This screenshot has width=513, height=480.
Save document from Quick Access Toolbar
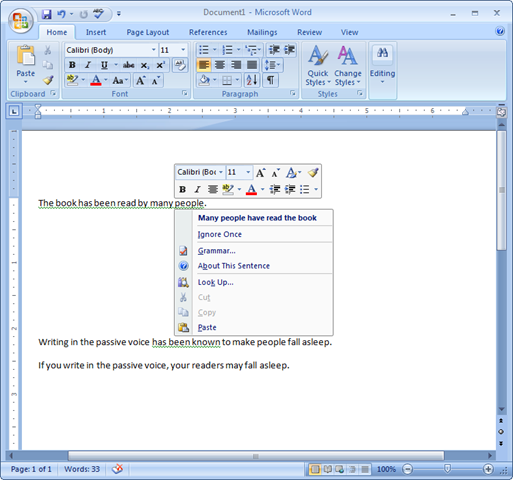[x=46, y=14]
